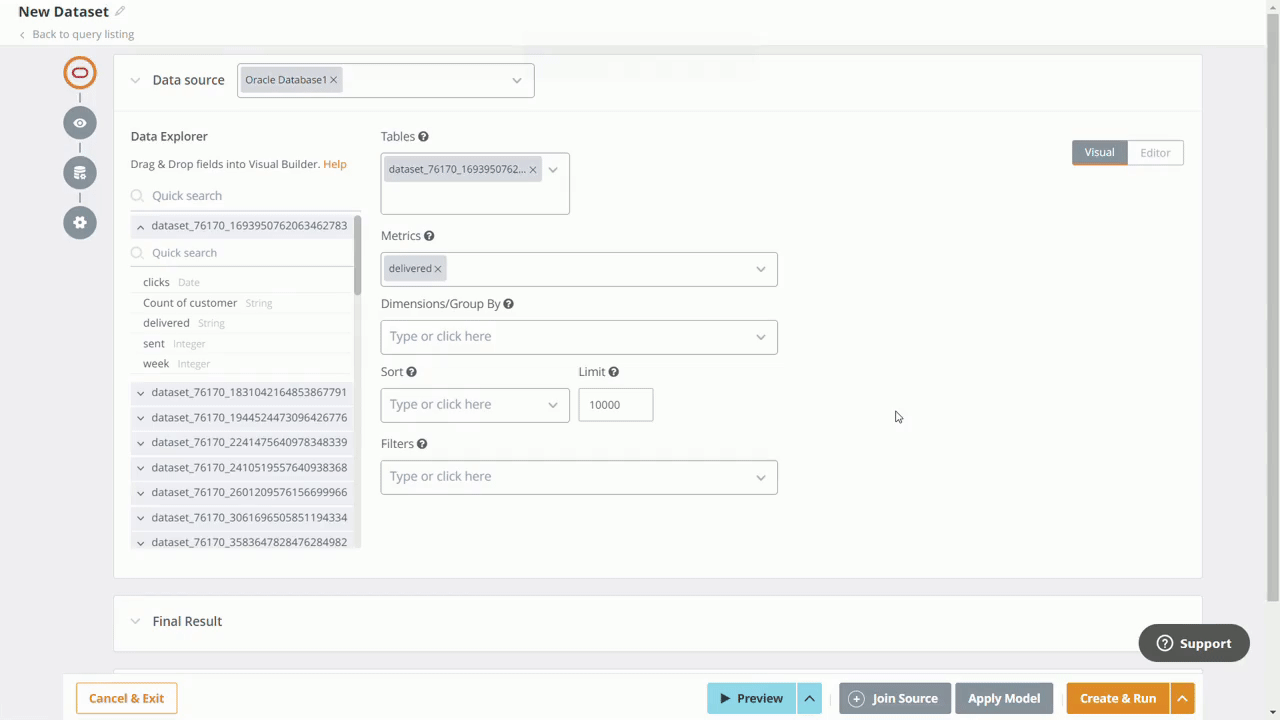
Task: Collapse the Data source section
Action: click(x=135, y=81)
